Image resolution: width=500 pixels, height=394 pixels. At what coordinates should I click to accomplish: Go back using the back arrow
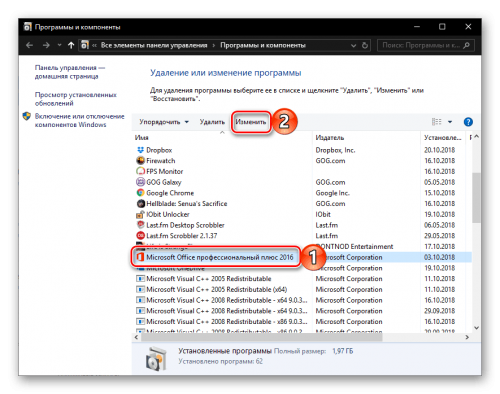click(x=30, y=45)
